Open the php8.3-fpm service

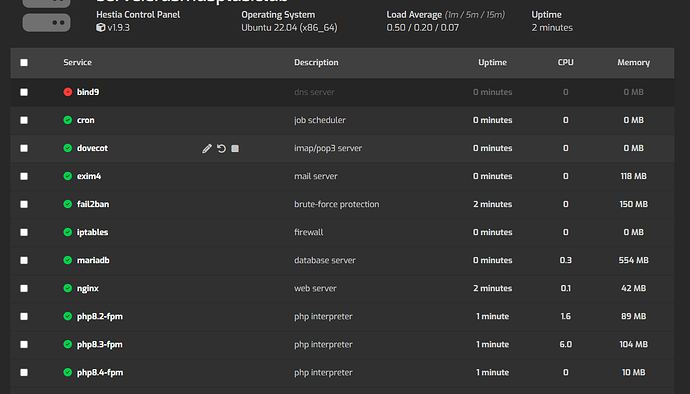pos(100,345)
